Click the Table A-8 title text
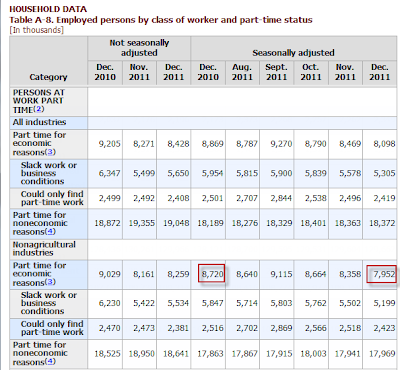This screenshot has height=370, width=400. coord(161,20)
